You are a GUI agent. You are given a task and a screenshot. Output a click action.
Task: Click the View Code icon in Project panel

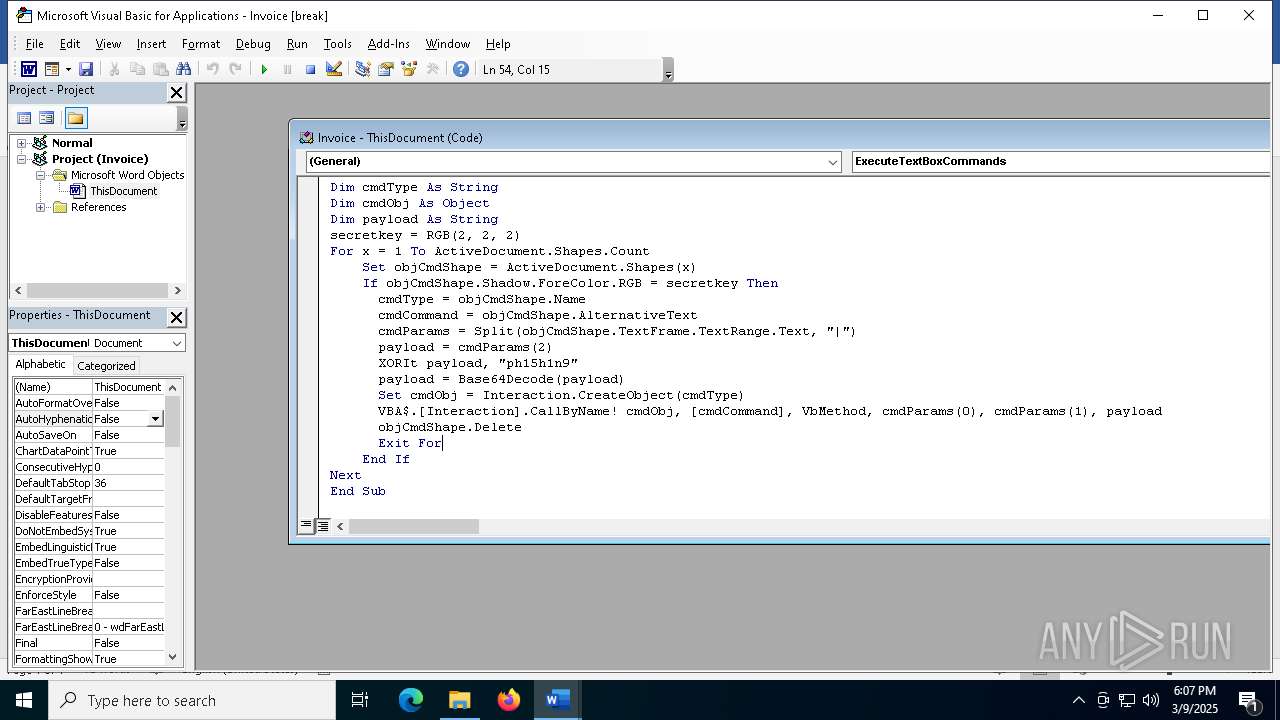[25, 118]
